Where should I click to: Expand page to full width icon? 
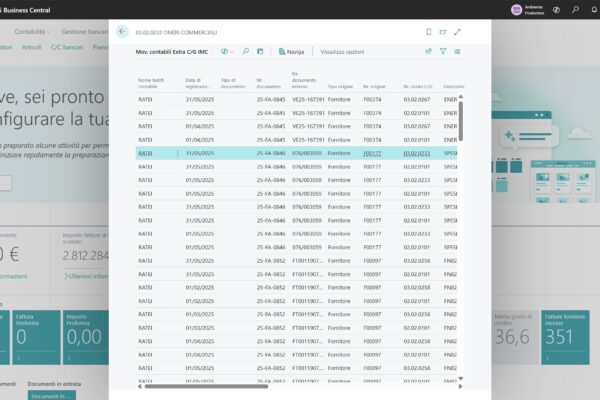click(458, 32)
